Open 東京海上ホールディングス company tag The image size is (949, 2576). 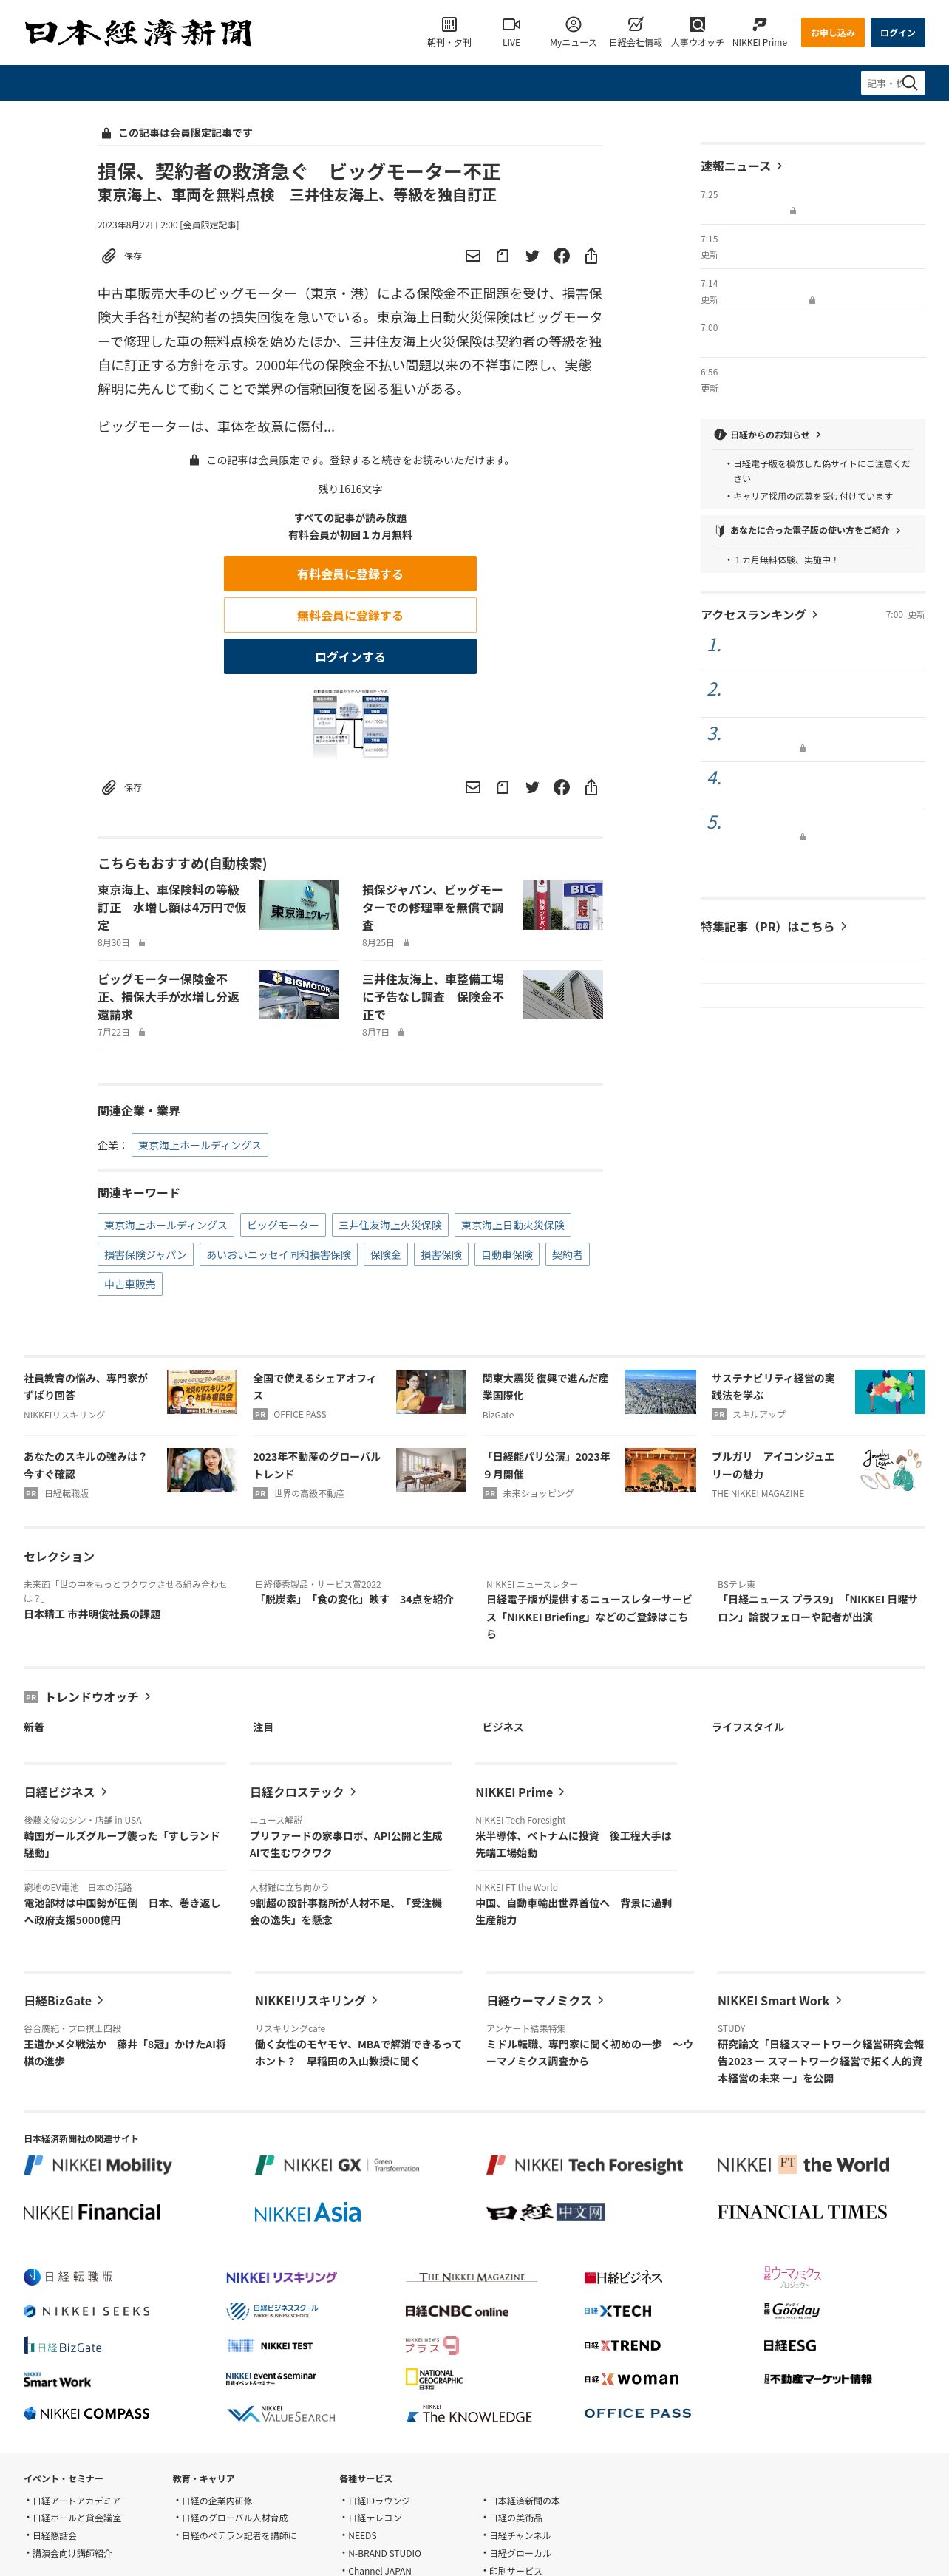[199, 1145]
